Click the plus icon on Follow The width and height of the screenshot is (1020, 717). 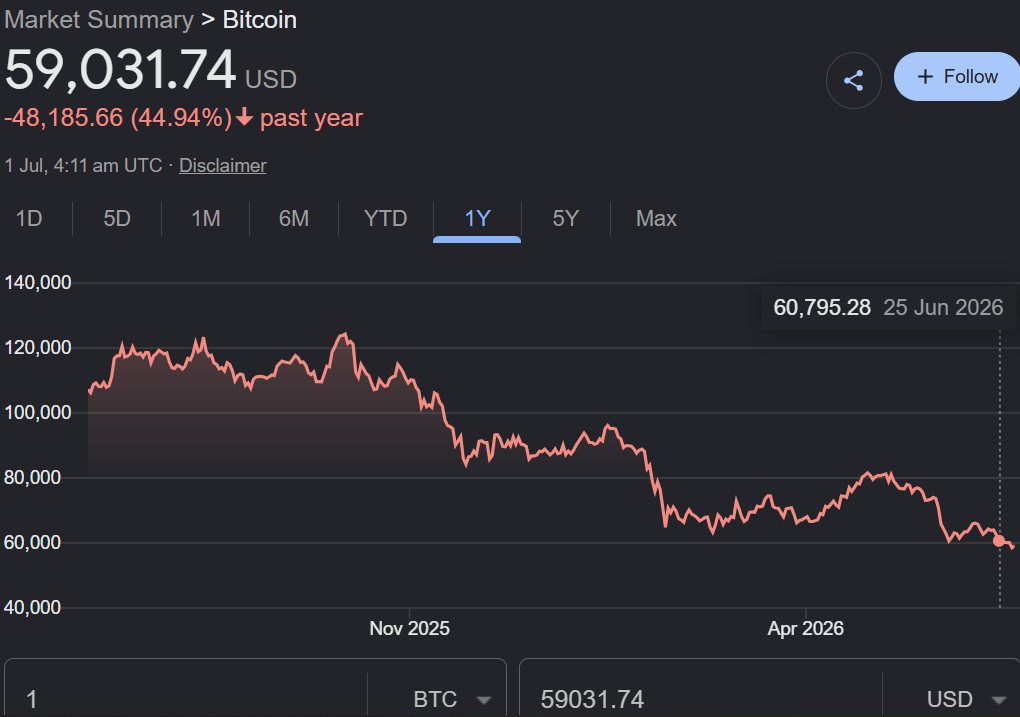click(925, 77)
